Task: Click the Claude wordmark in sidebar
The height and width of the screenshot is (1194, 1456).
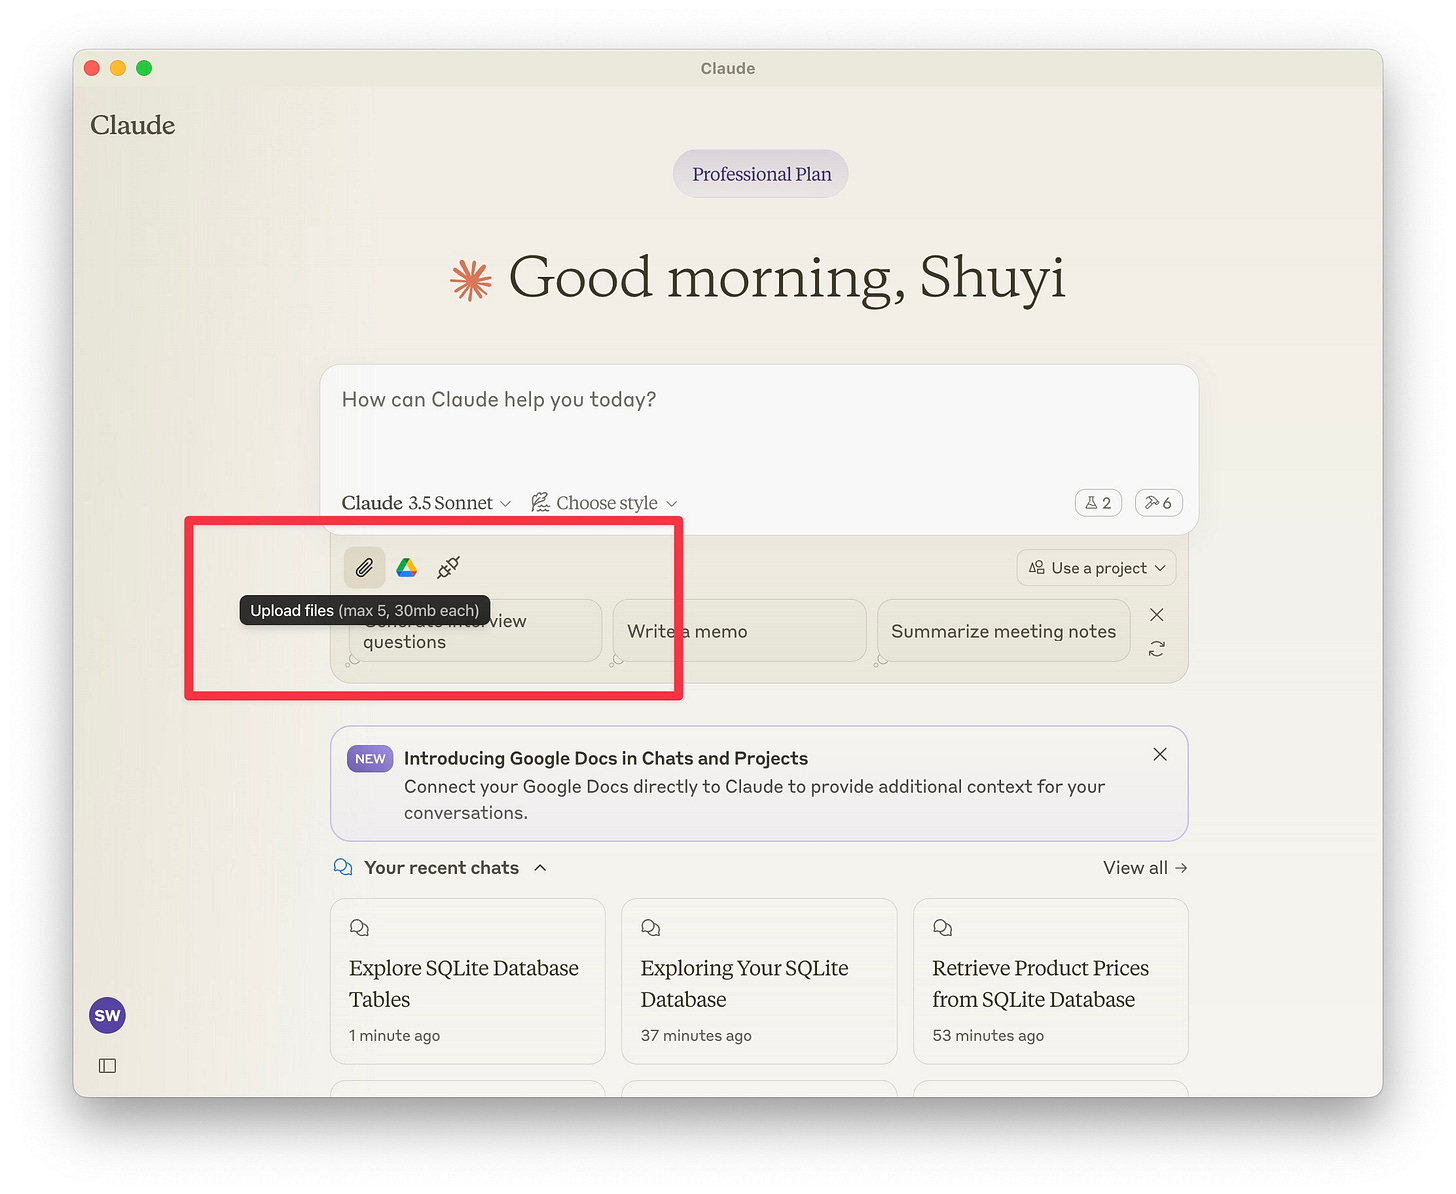Action: (x=132, y=125)
